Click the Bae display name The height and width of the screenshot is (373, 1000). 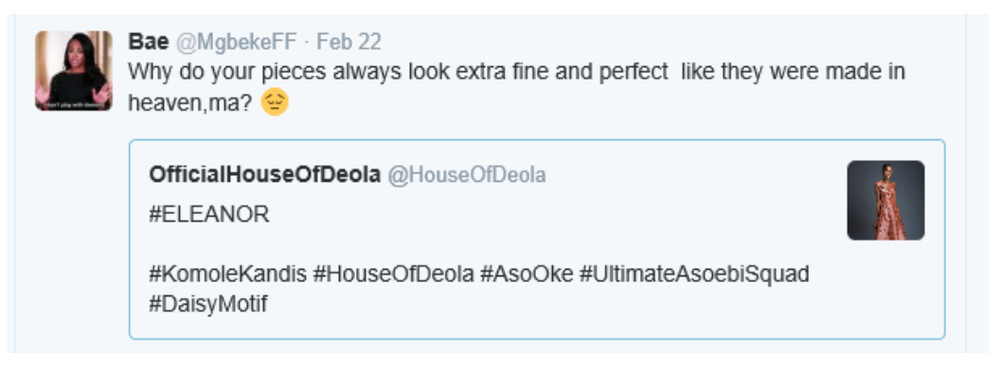click(x=148, y=42)
